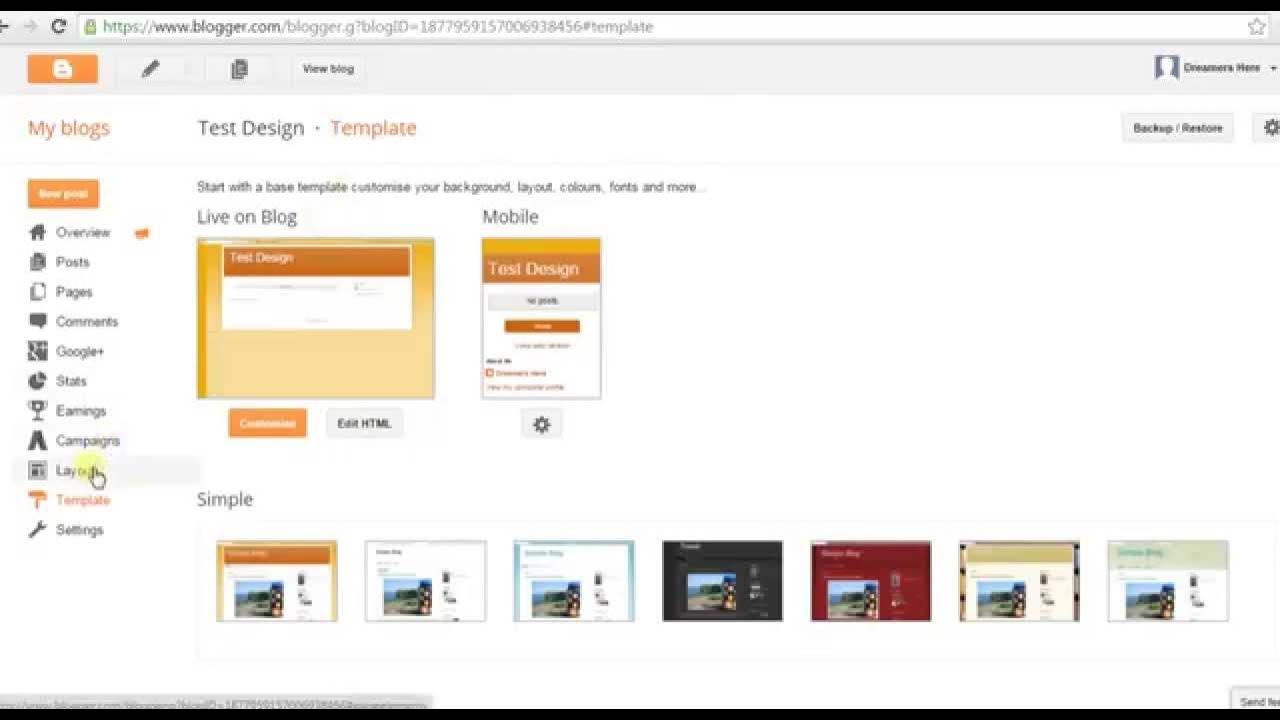Open Earnings section in sidebar

pyautogui.click(x=81, y=411)
